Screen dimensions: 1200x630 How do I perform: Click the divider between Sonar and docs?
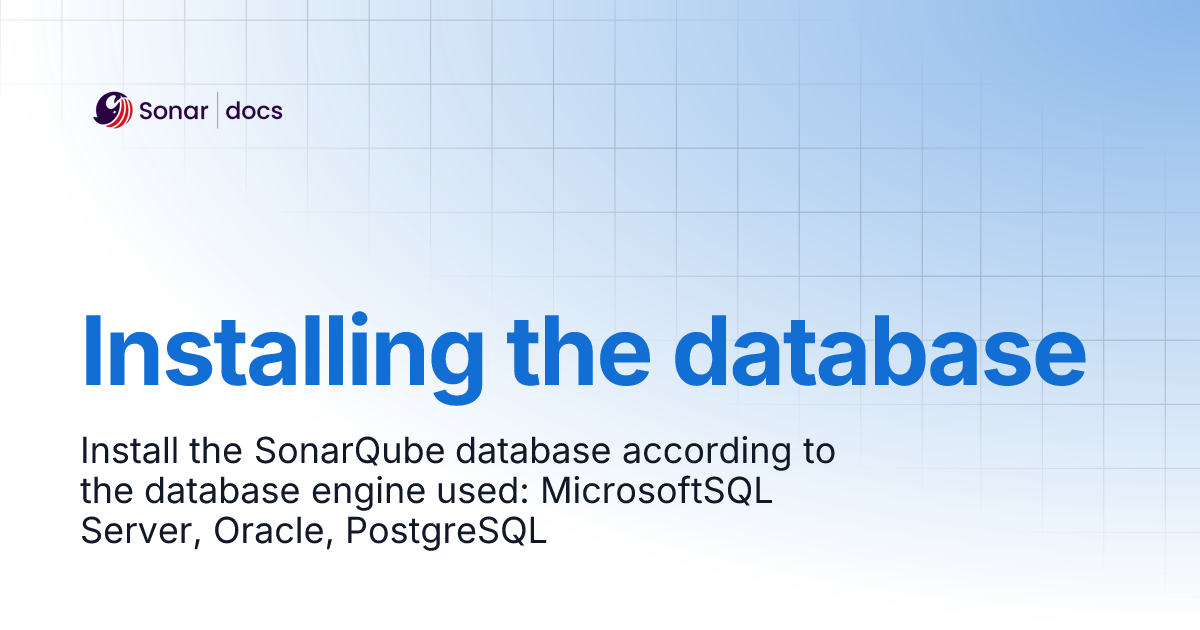[x=217, y=111]
